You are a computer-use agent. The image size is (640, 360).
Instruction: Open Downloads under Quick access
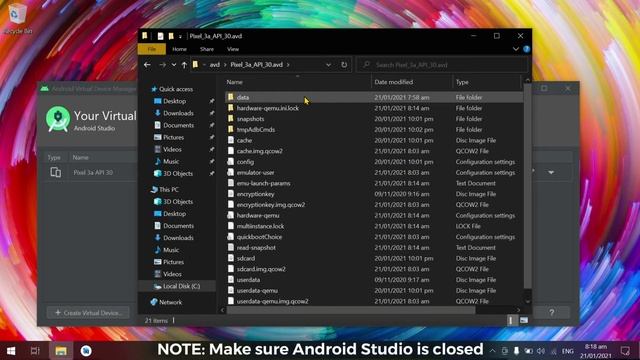[x=178, y=113]
